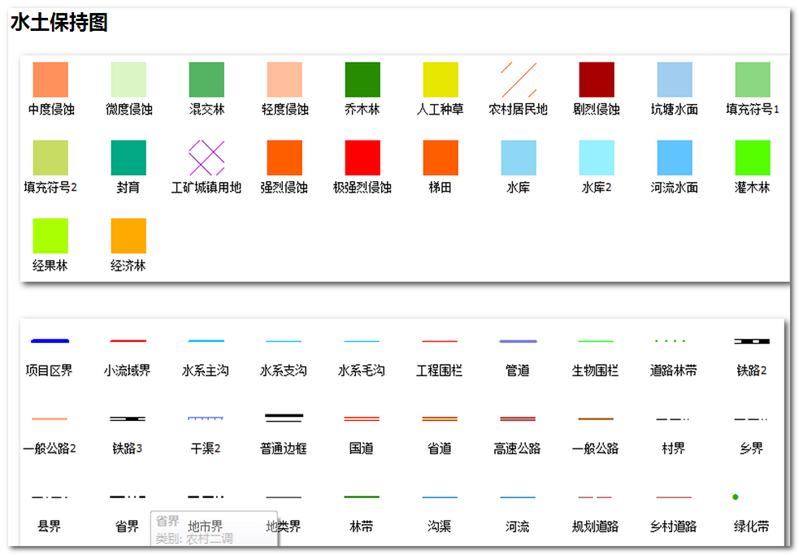This screenshot has height=555, width=799.
Task: Pick the 道路林带 dotted line symbol
Action: coord(670,340)
